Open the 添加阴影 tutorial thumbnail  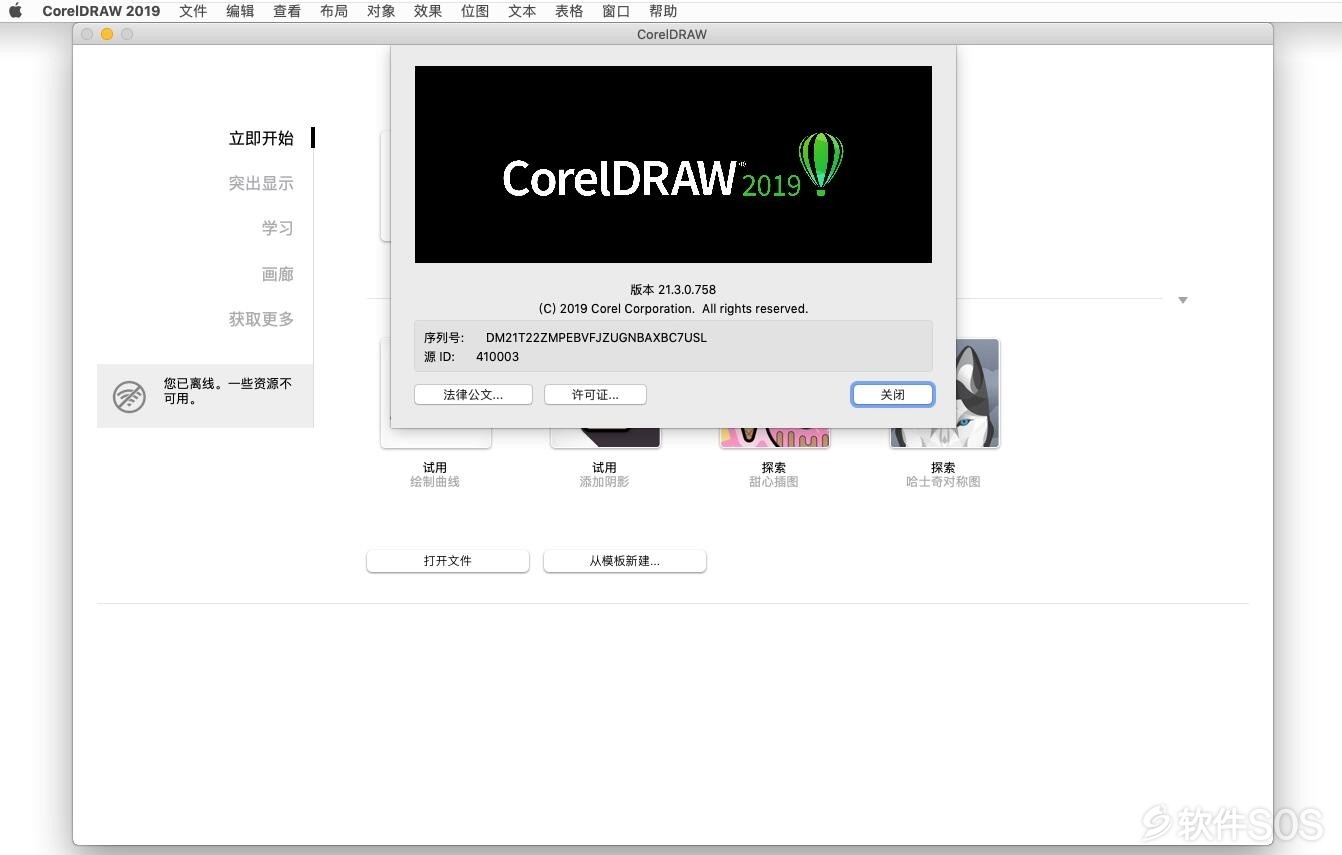605,436
